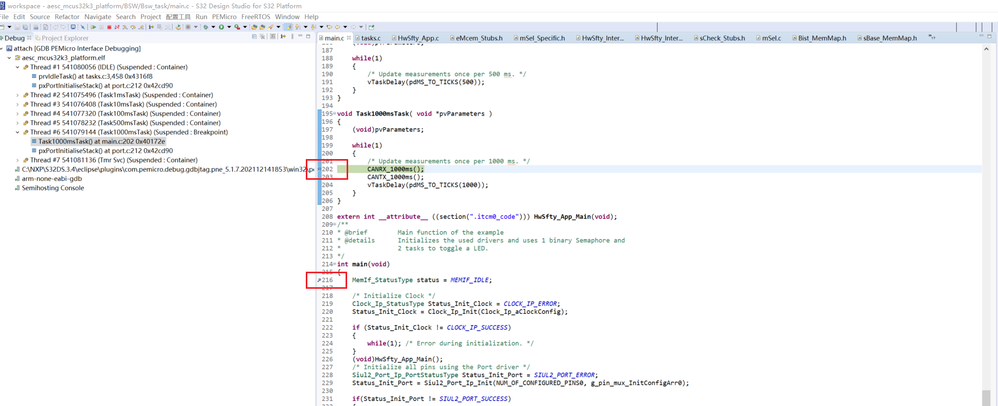Switch to the tasks.c editor tab
This screenshot has width=998, height=406.
tap(370, 38)
